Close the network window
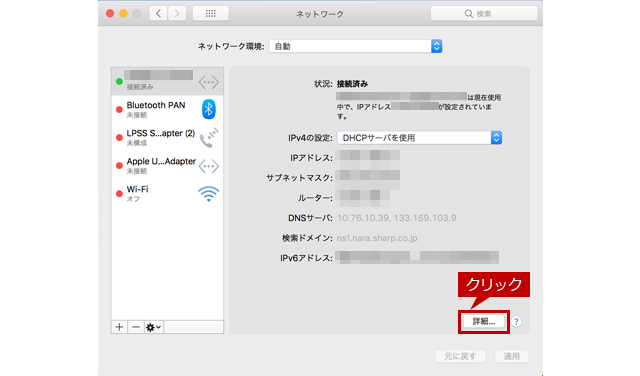Image resolution: width=640 pixels, height=376 pixels. click(x=110, y=13)
